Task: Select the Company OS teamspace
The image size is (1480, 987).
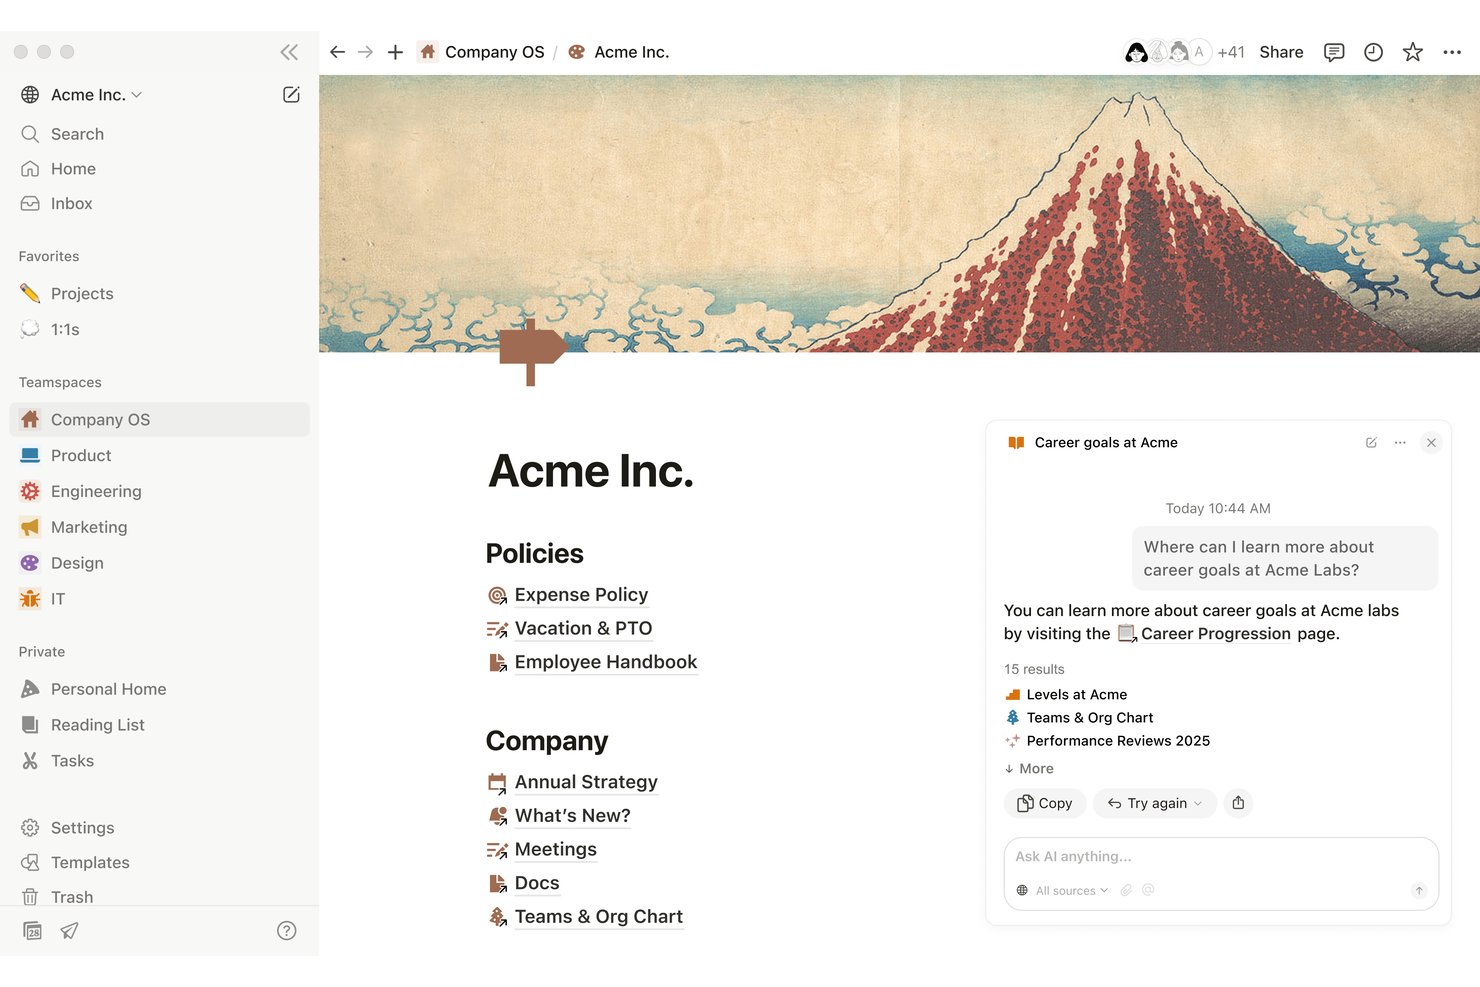Action: pyautogui.click(x=160, y=420)
